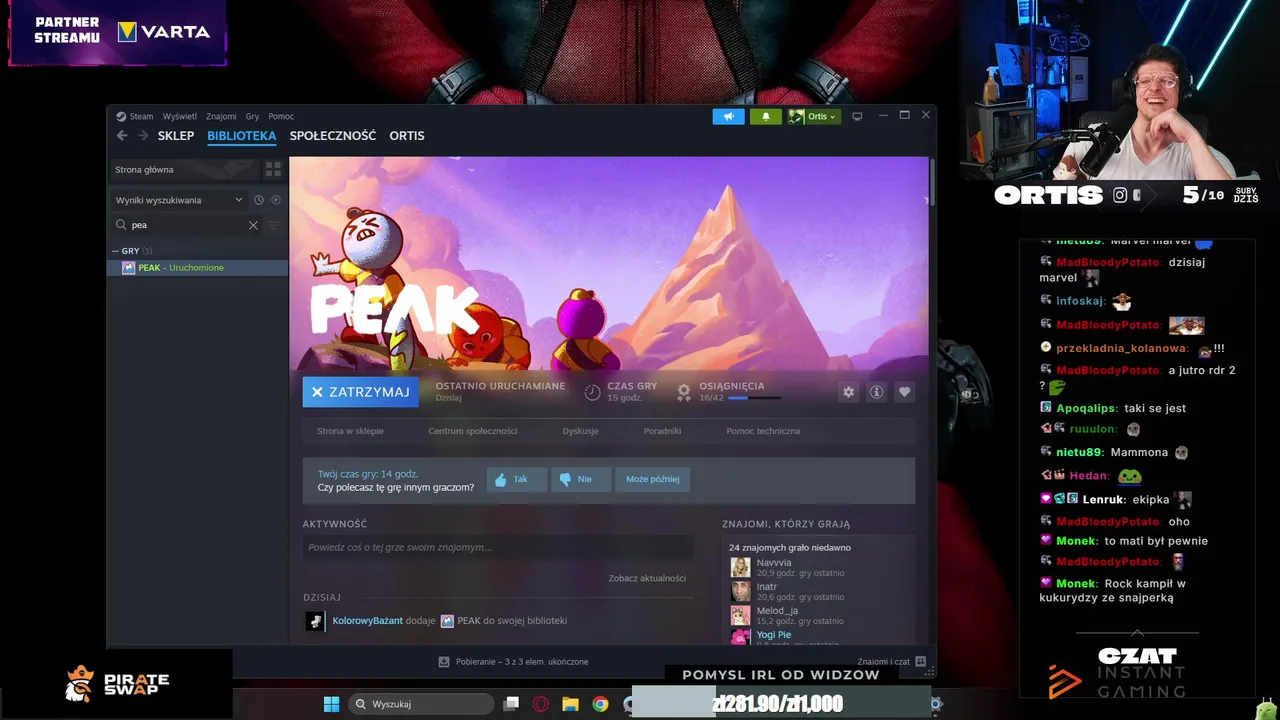Viewport: 1280px width, 720px height.
Task: Open Task View on the taskbar
Action: [511, 704]
